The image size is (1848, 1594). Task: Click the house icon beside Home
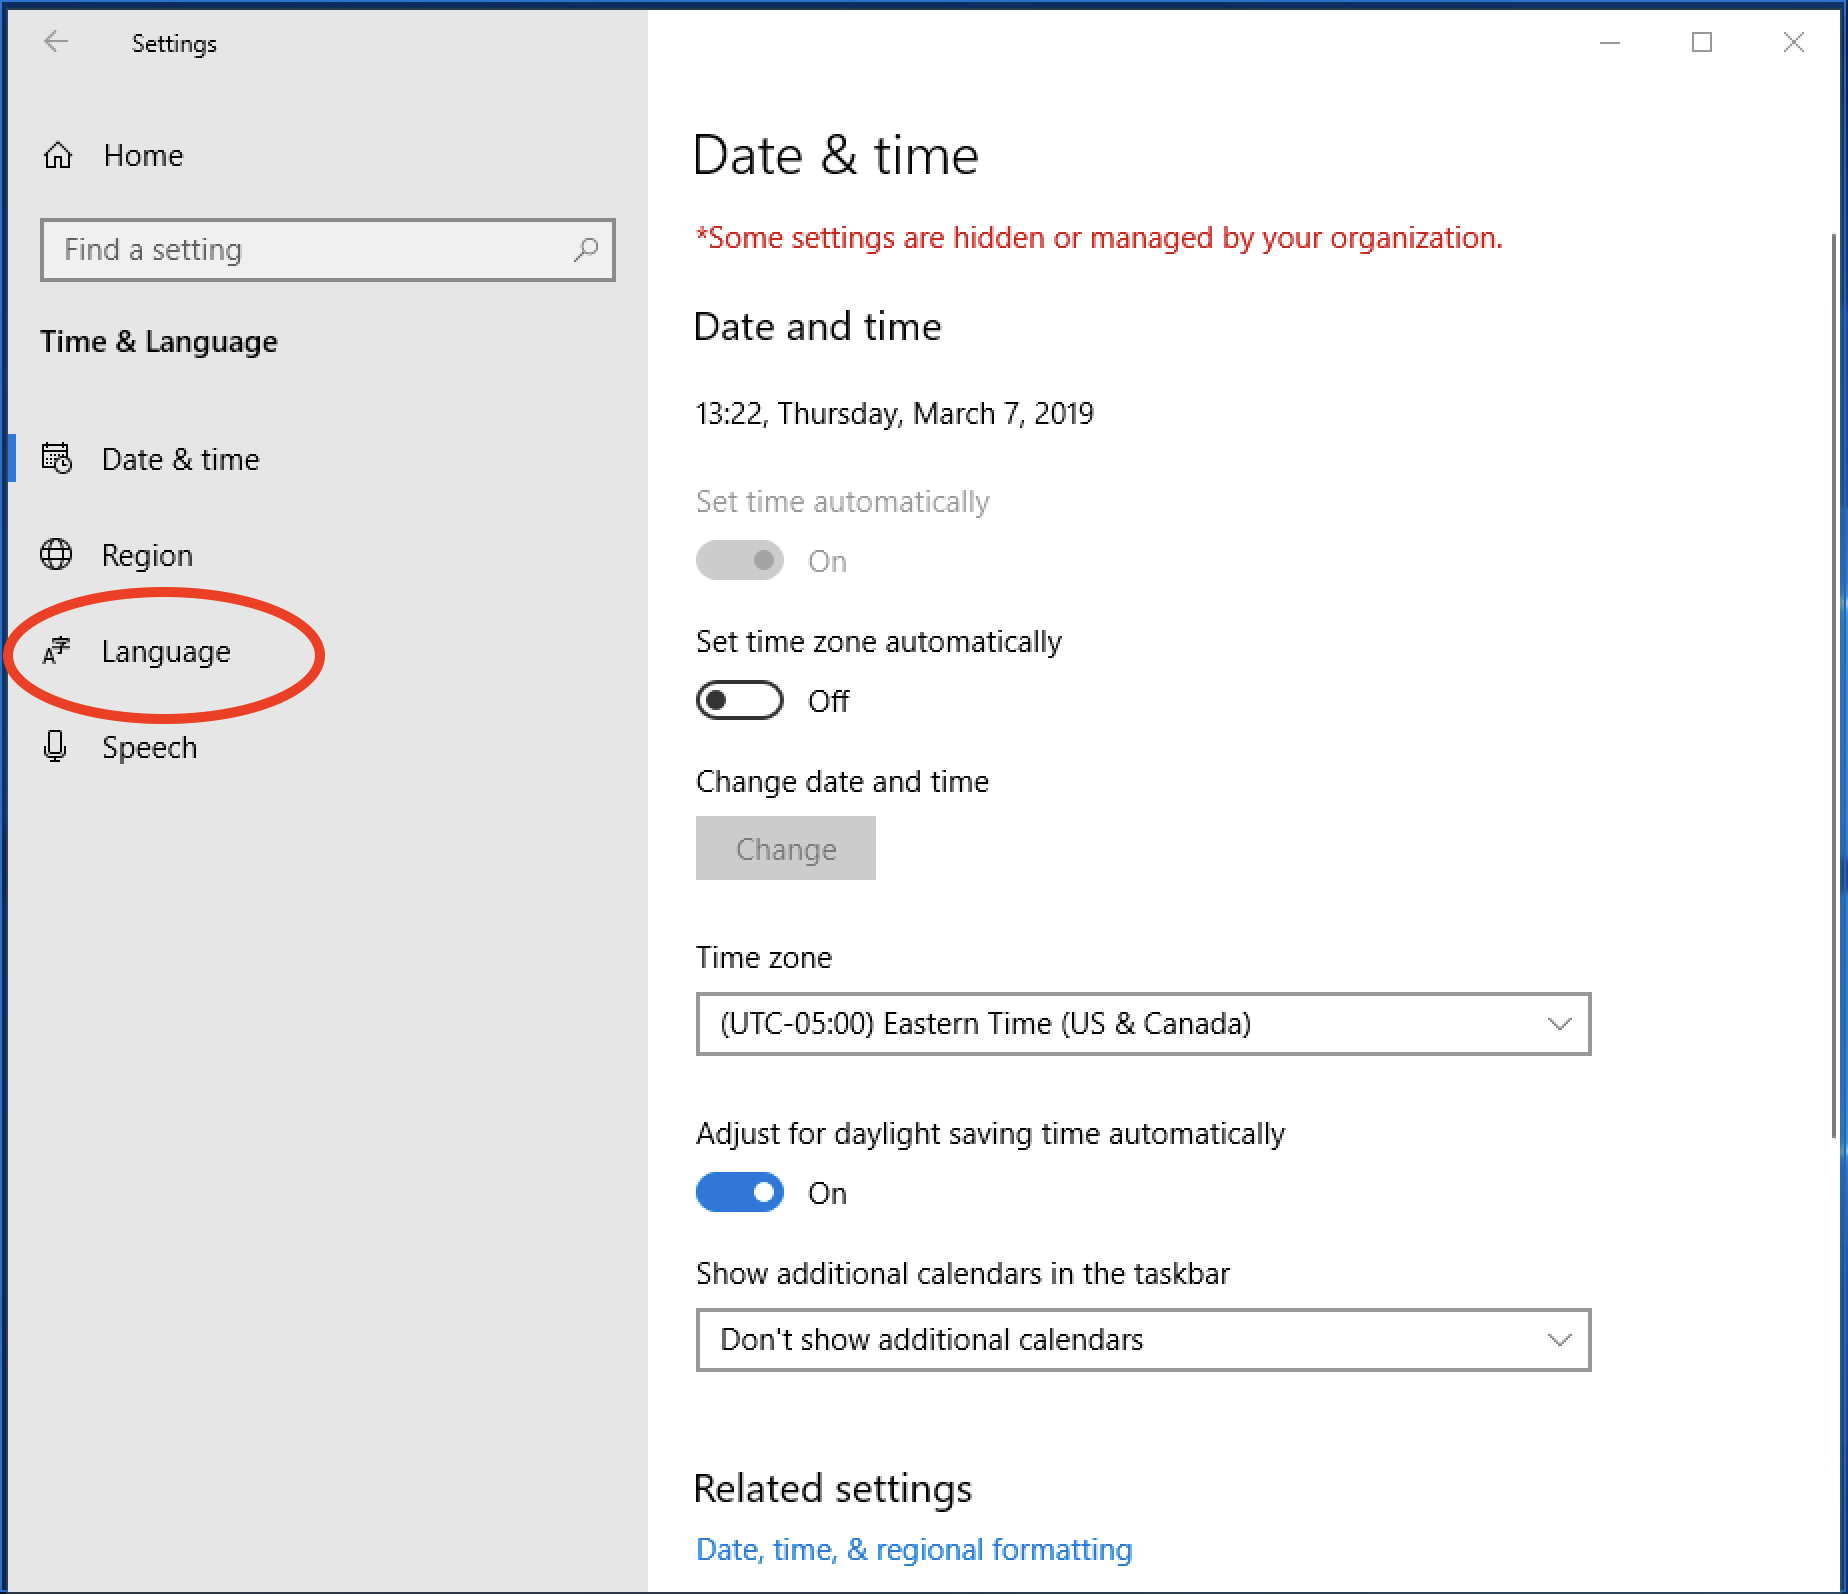pyautogui.click(x=57, y=155)
